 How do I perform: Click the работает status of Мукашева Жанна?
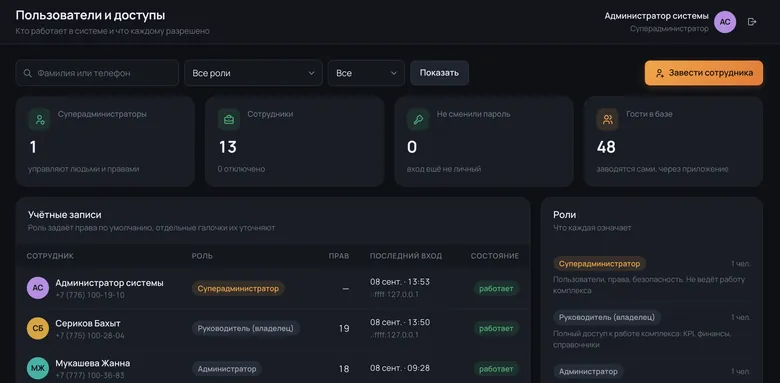tap(496, 369)
